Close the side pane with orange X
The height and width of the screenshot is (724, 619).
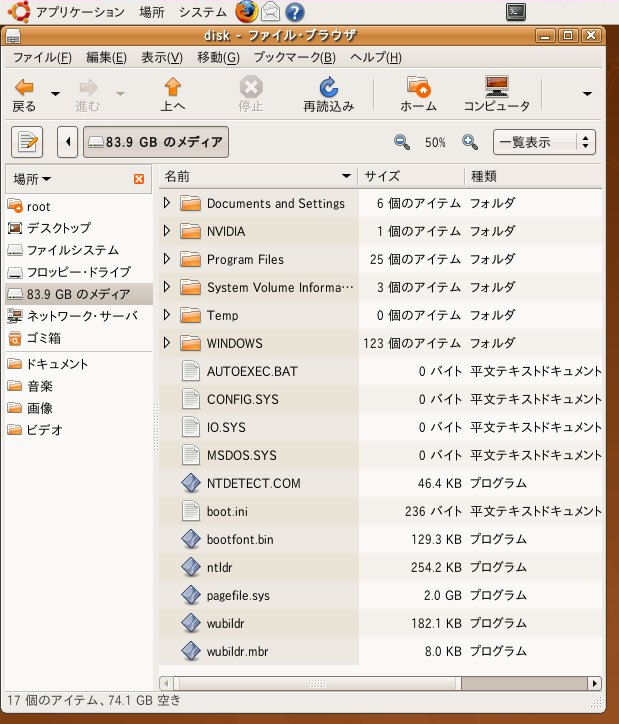tap(138, 179)
